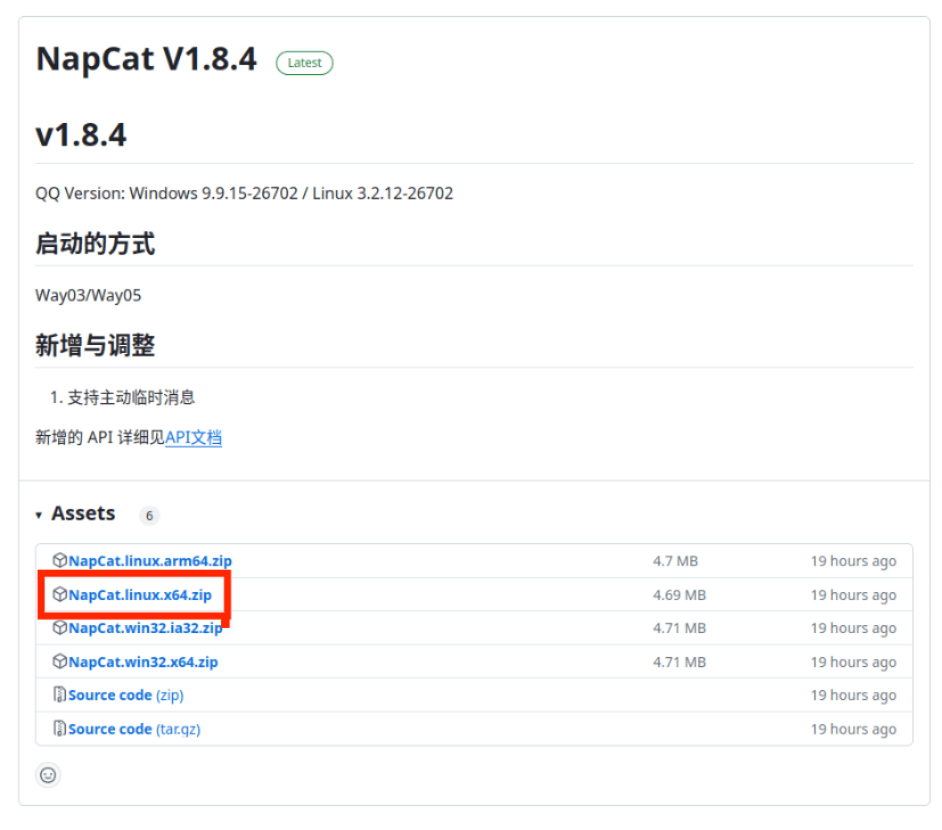Open the smiley emoji reaction picker

(48, 774)
